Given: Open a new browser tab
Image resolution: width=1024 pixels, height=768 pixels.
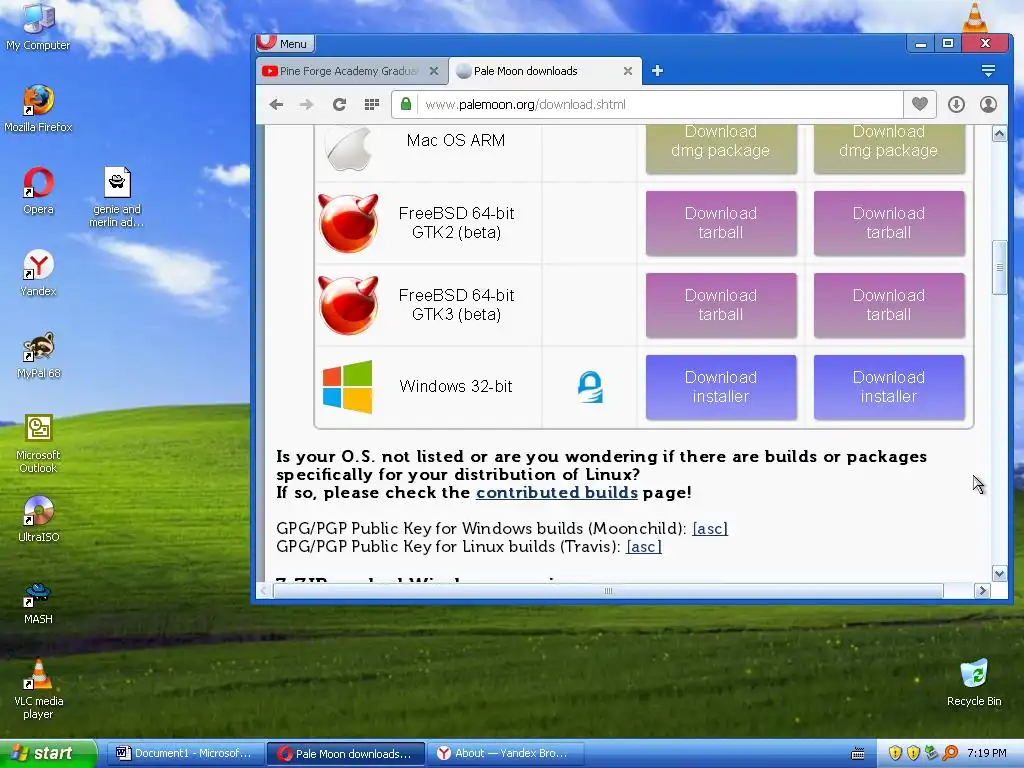Looking at the screenshot, I should pos(657,71).
